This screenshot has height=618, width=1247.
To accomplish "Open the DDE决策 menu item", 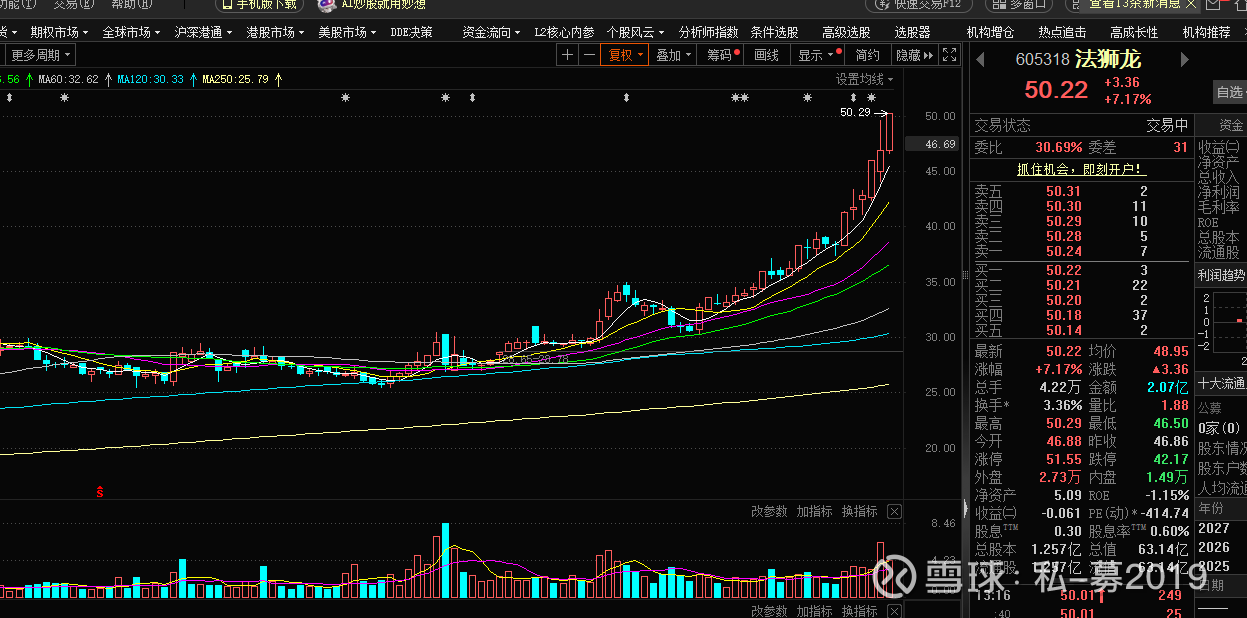I will [411, 32].
